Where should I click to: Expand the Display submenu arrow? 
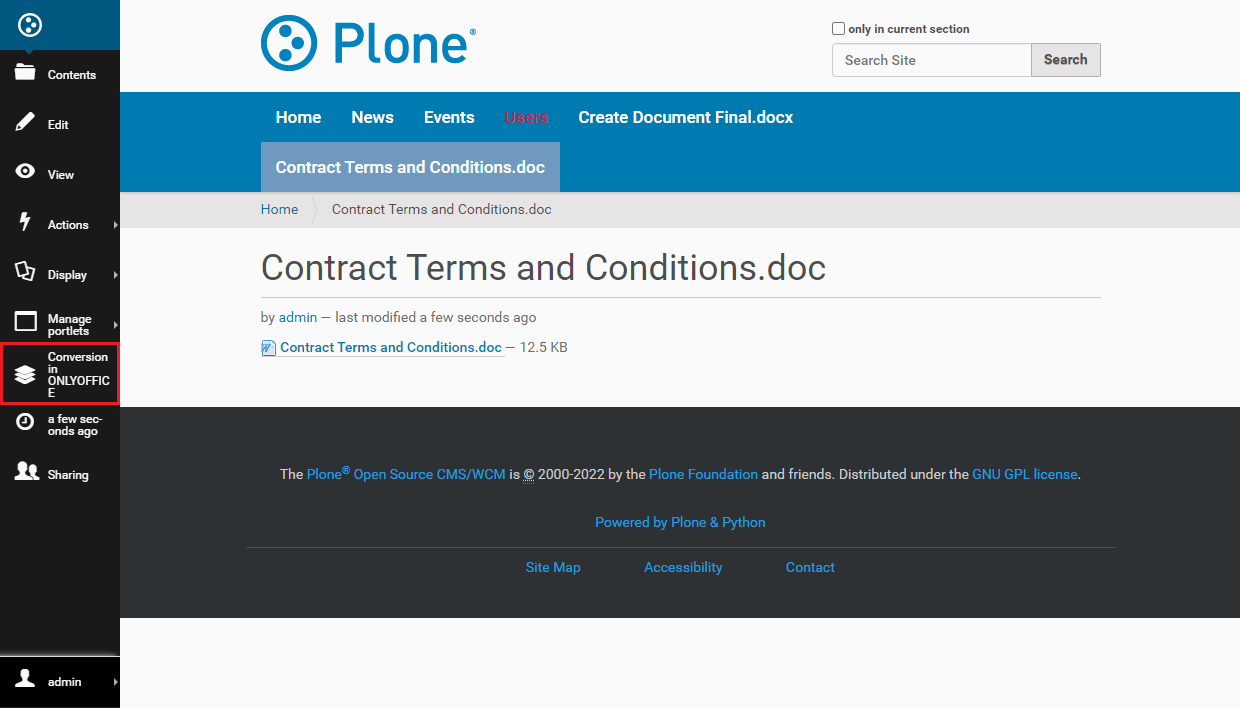(115, 275)
